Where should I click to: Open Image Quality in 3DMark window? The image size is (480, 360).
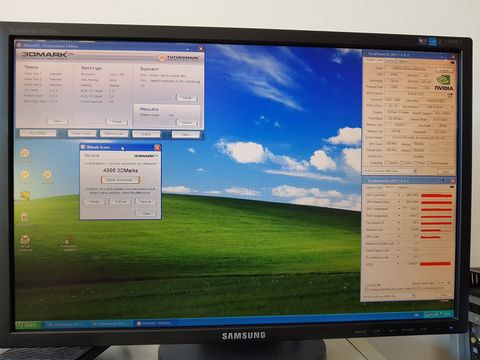82,134
